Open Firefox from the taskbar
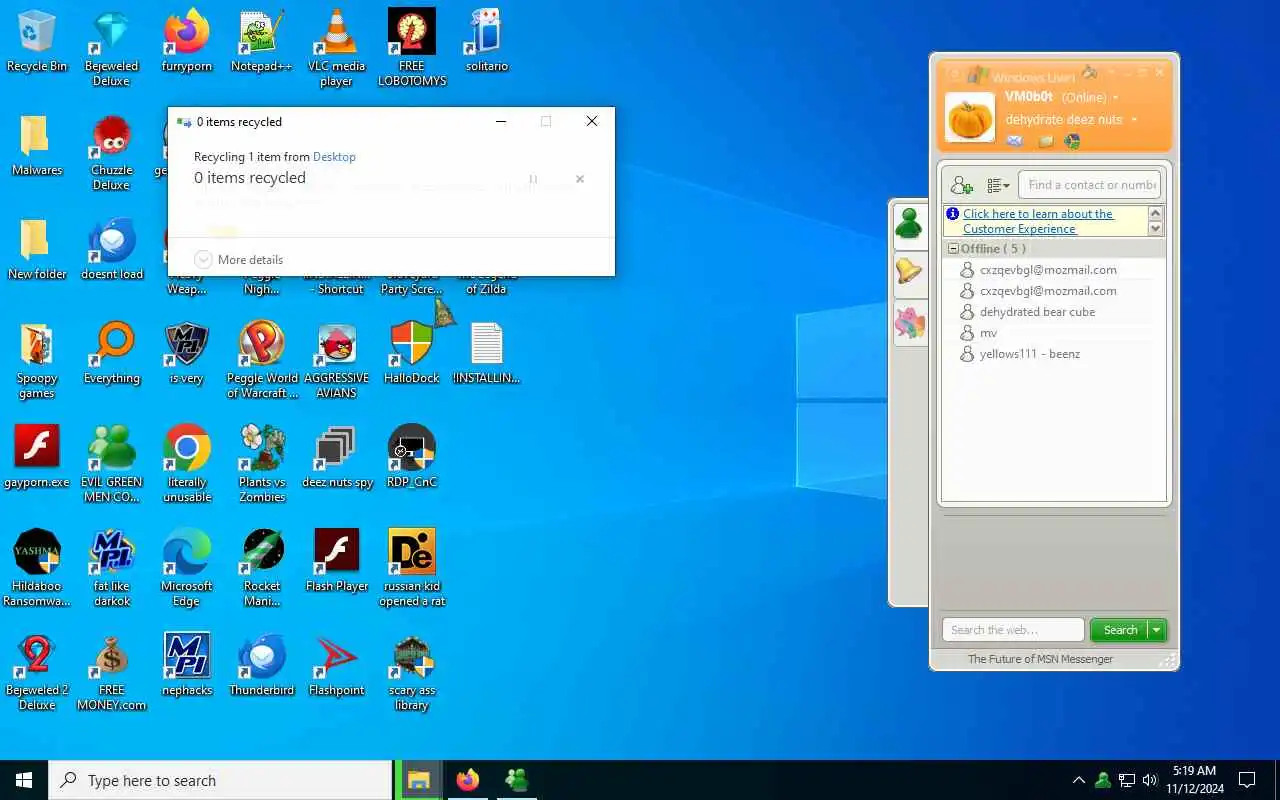1280x800 pixels. pyautogui.click(x=467, y=780)
